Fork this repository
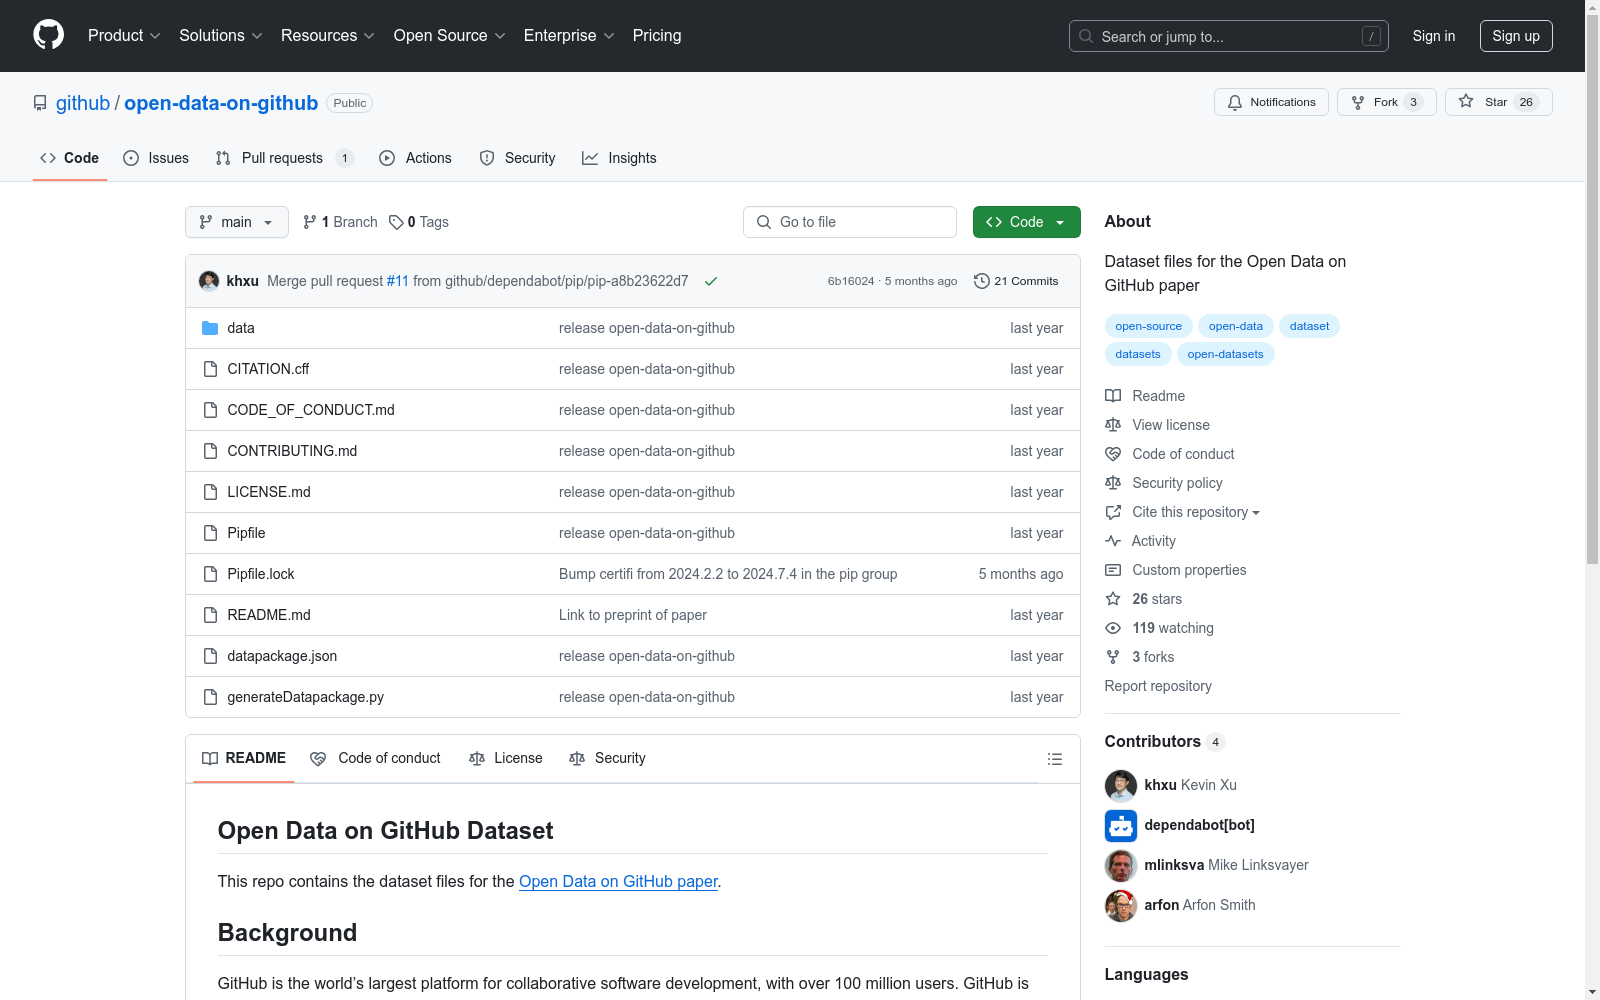This screenshot has height=1000, width=1600. tap(1386, 102)
